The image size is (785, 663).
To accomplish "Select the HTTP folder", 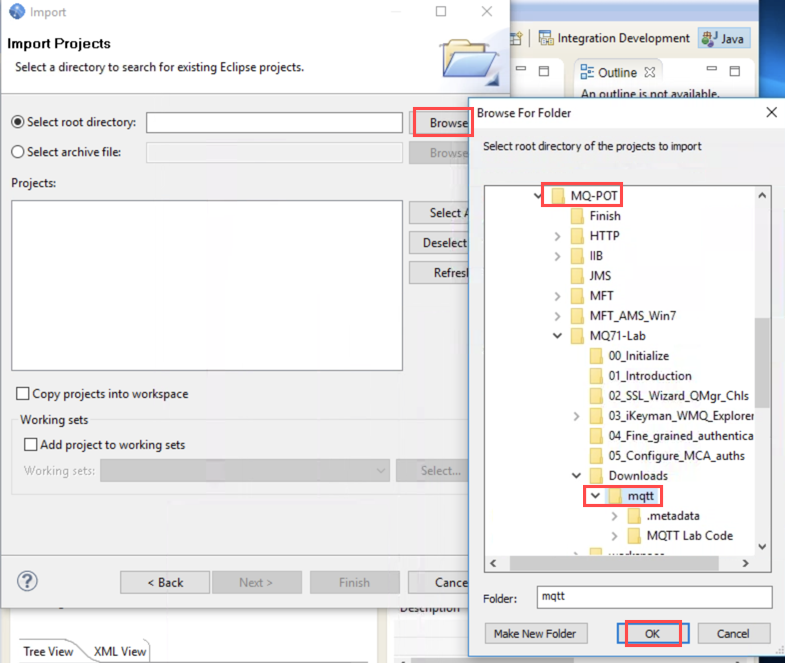I will [604, 236].
